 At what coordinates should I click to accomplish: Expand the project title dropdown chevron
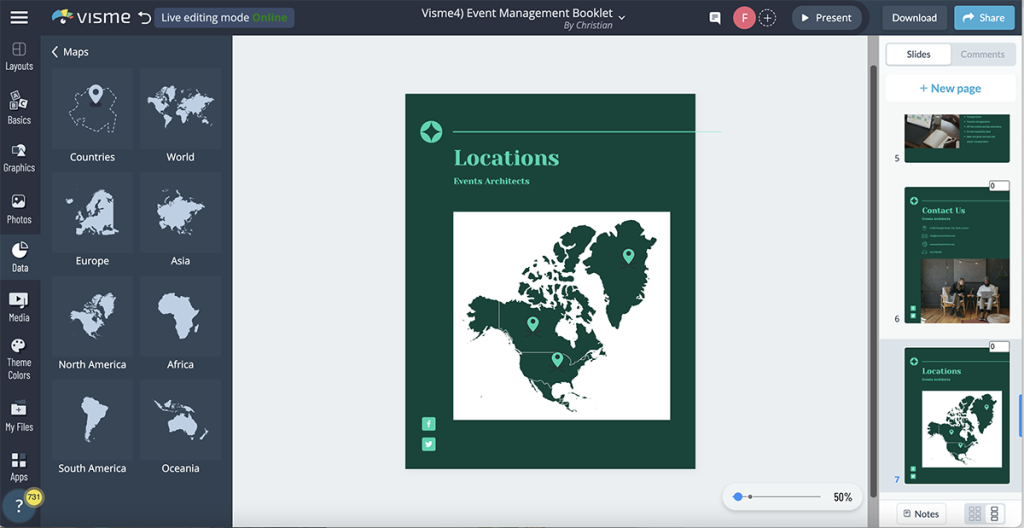pos(622,17)
